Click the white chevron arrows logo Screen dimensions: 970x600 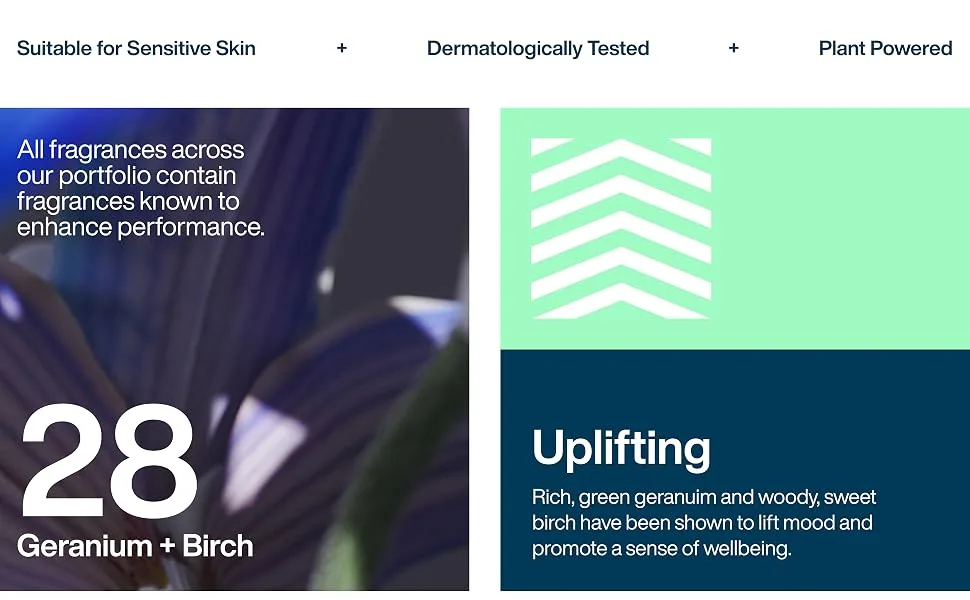point(621,228)
